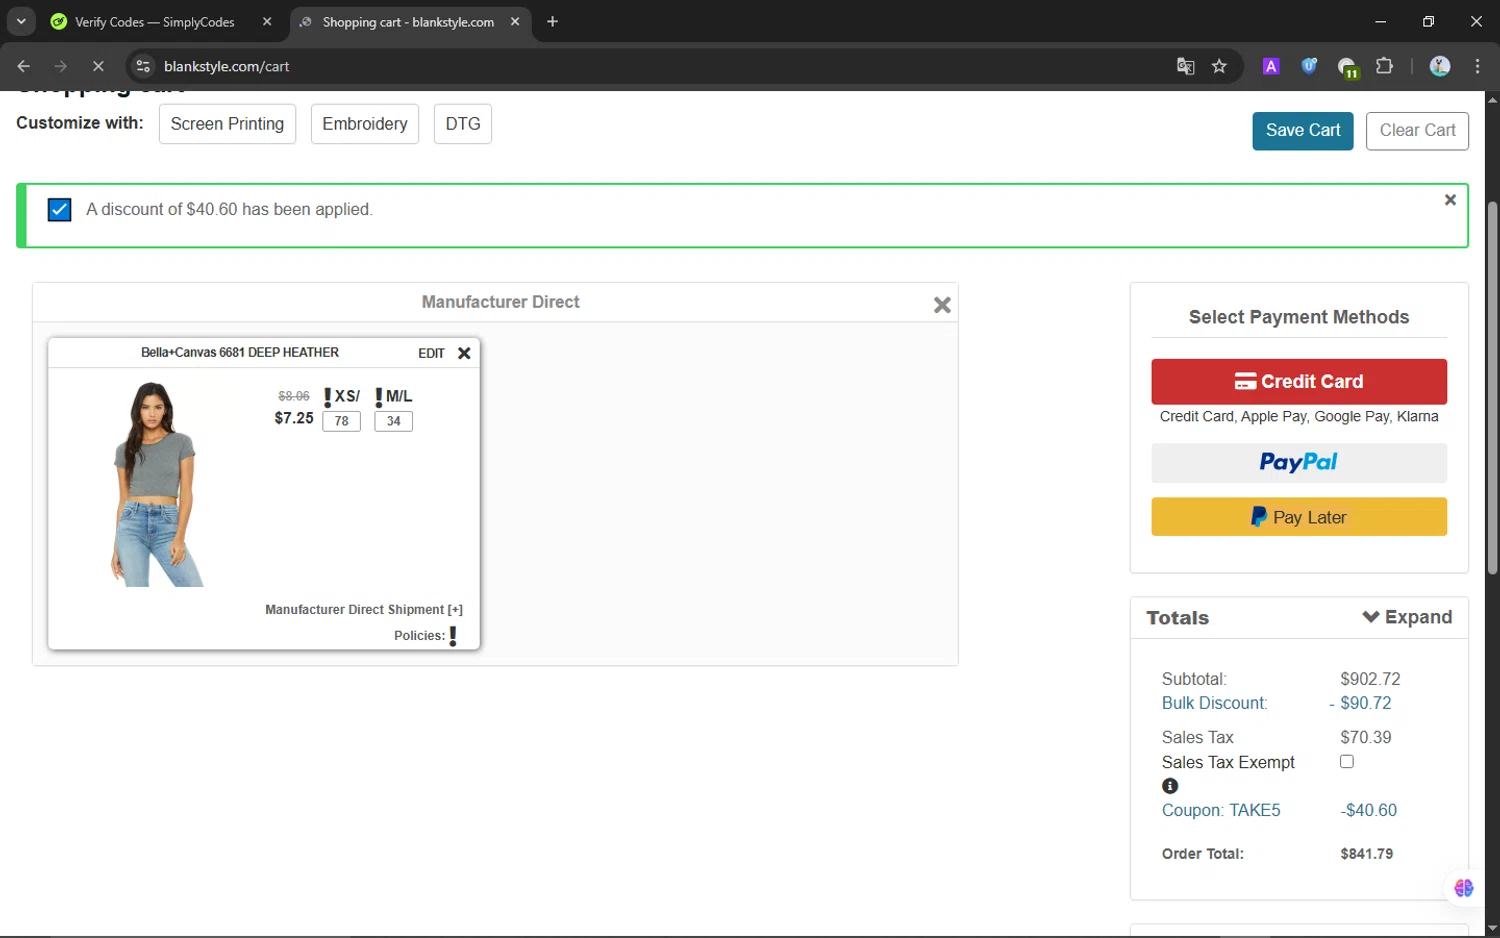Click the checkmark icon in discount alert
The height and width of the screenshot is (938, 1500).
(x=60, y=210)
